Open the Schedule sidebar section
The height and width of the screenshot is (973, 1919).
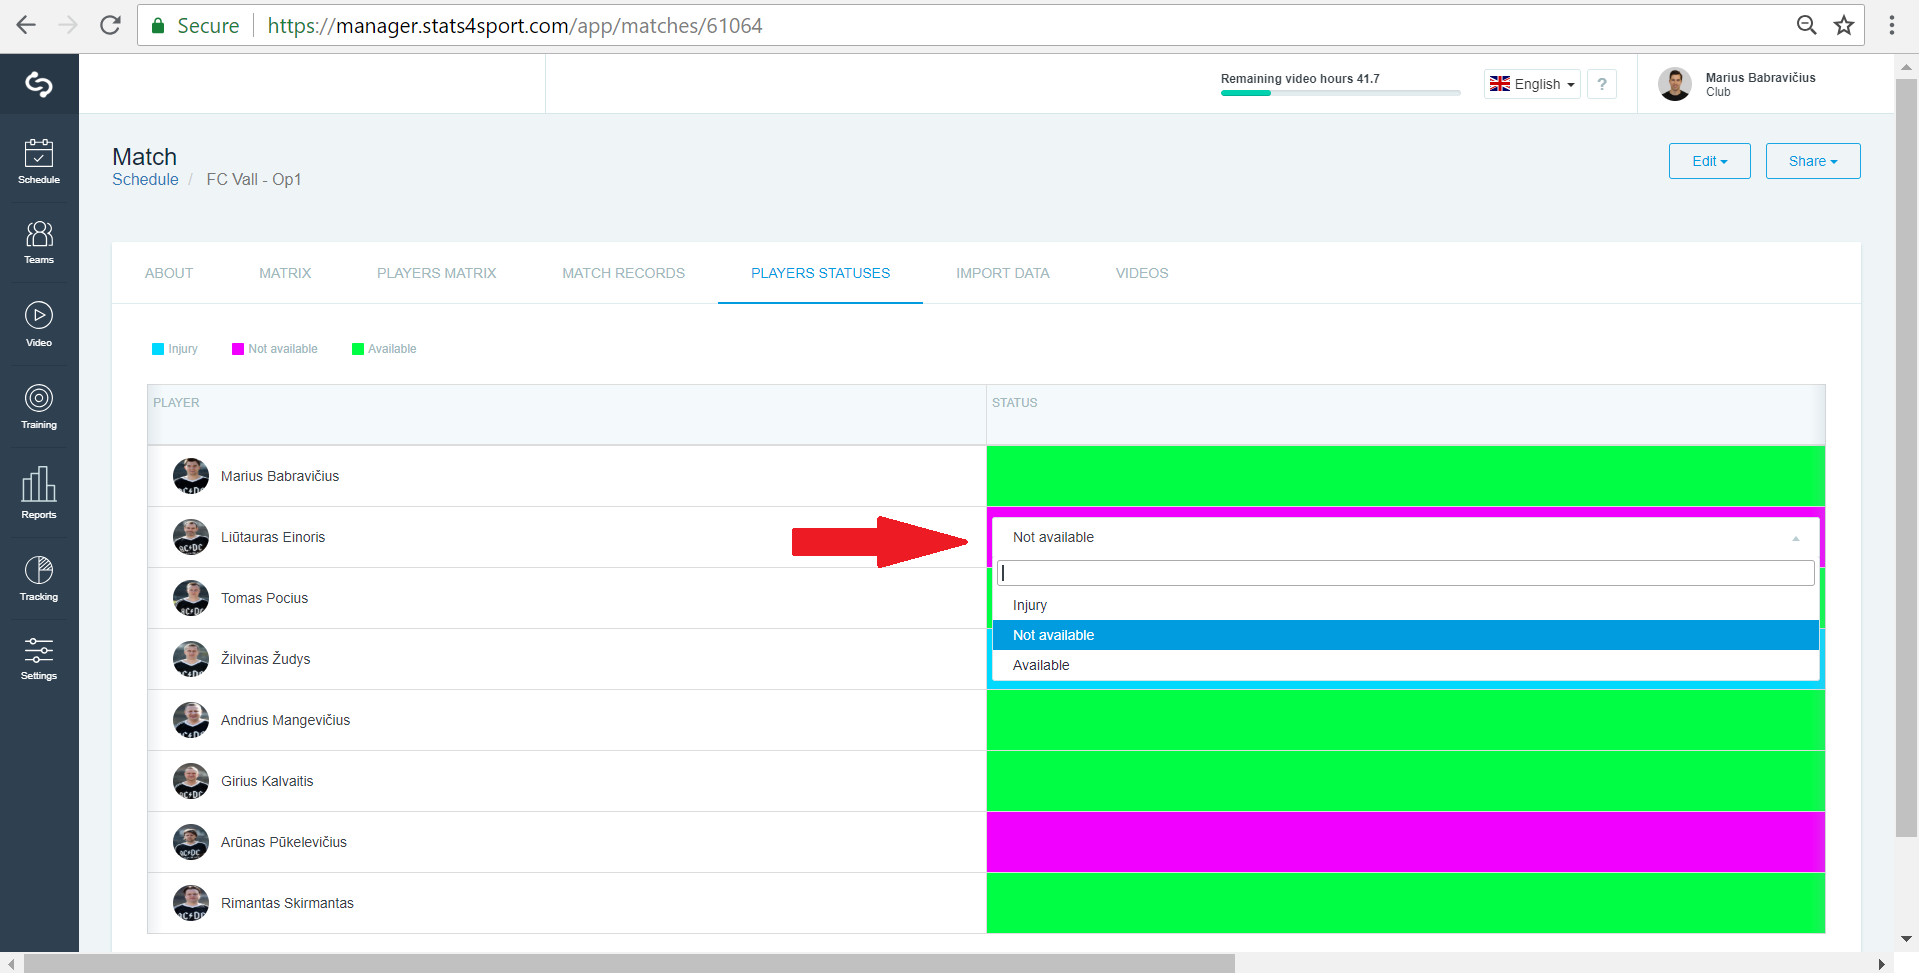tap(39, 161)
